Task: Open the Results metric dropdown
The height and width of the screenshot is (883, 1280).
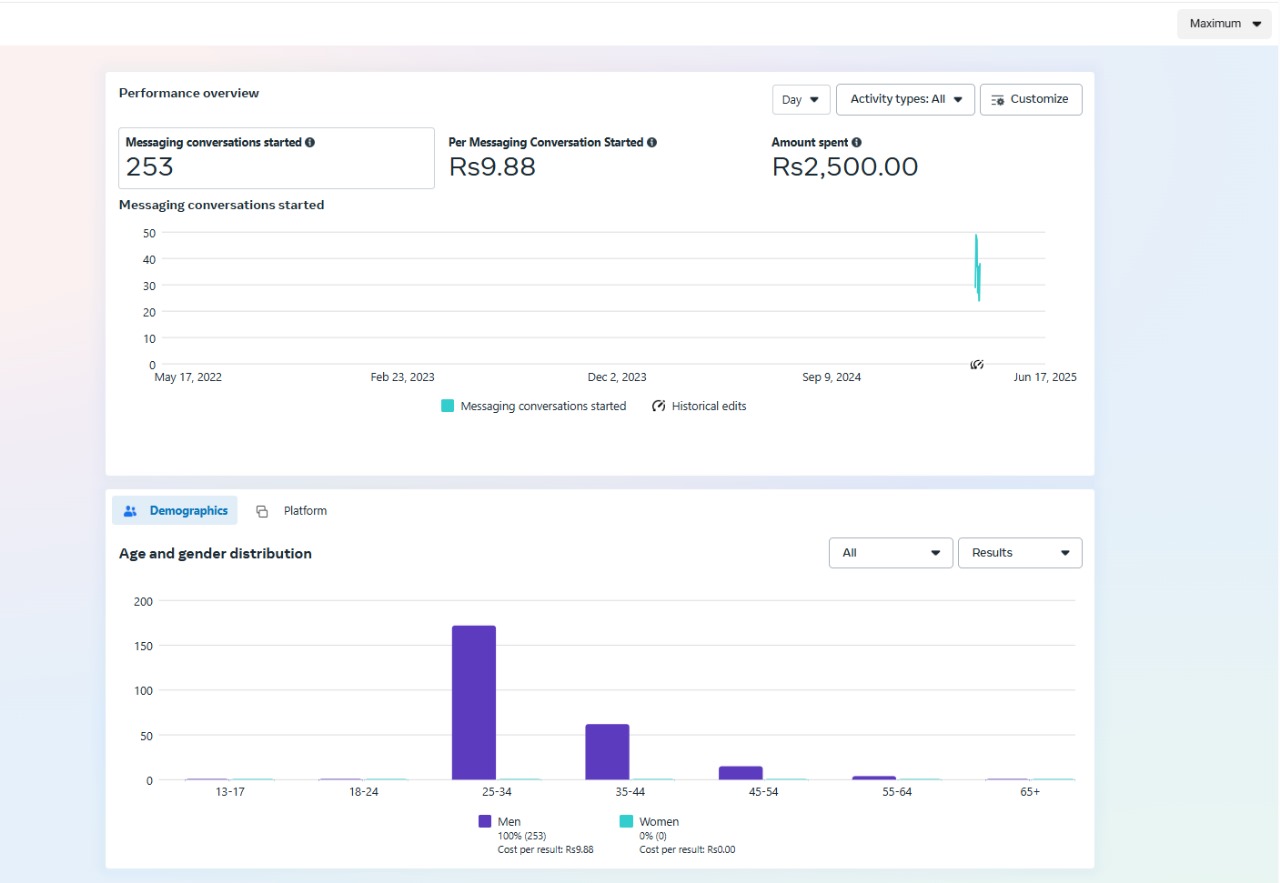Action: tap(1019, 553)
